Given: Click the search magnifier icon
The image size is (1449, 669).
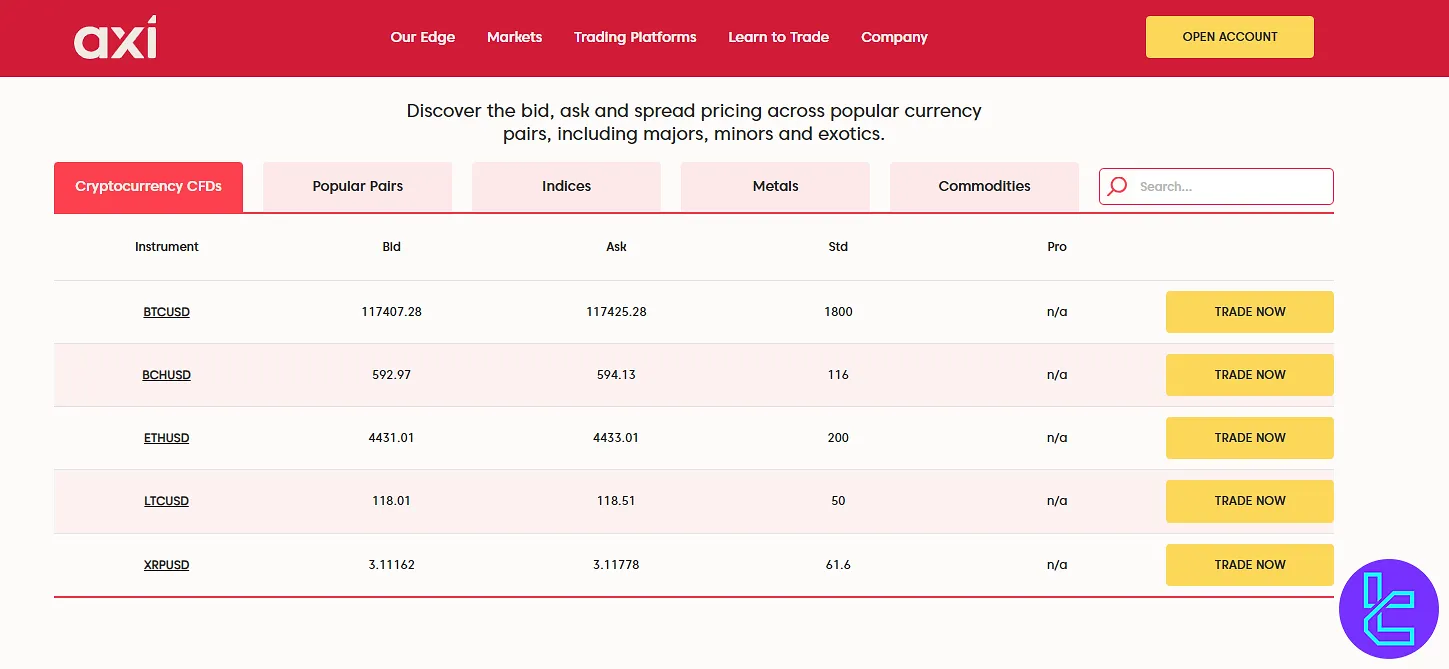Looking at the screenshot, I should (x=1118, y=186).
